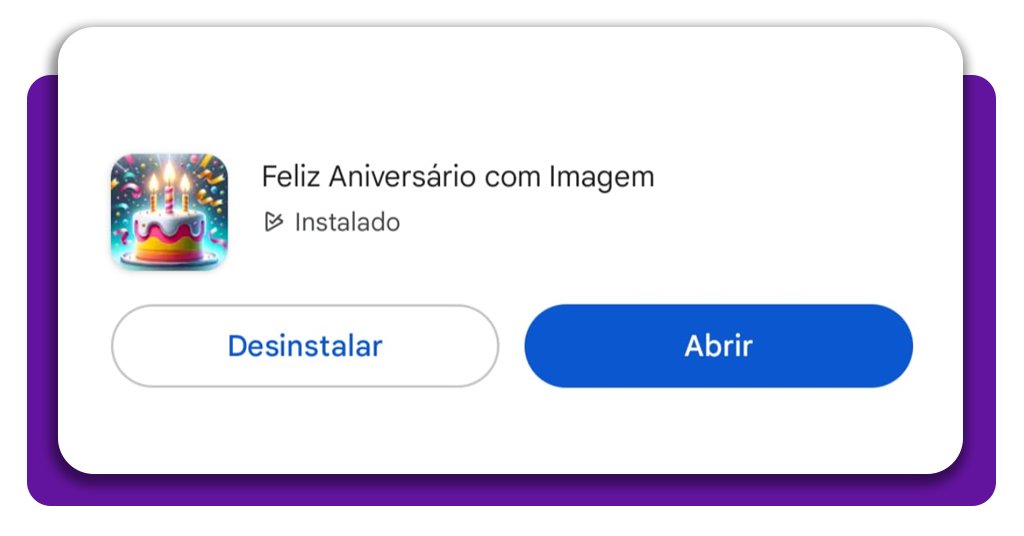Tap the Play Protect style check mark
The height and width of the screenshot is (536, 1024).
pos(273,222)
